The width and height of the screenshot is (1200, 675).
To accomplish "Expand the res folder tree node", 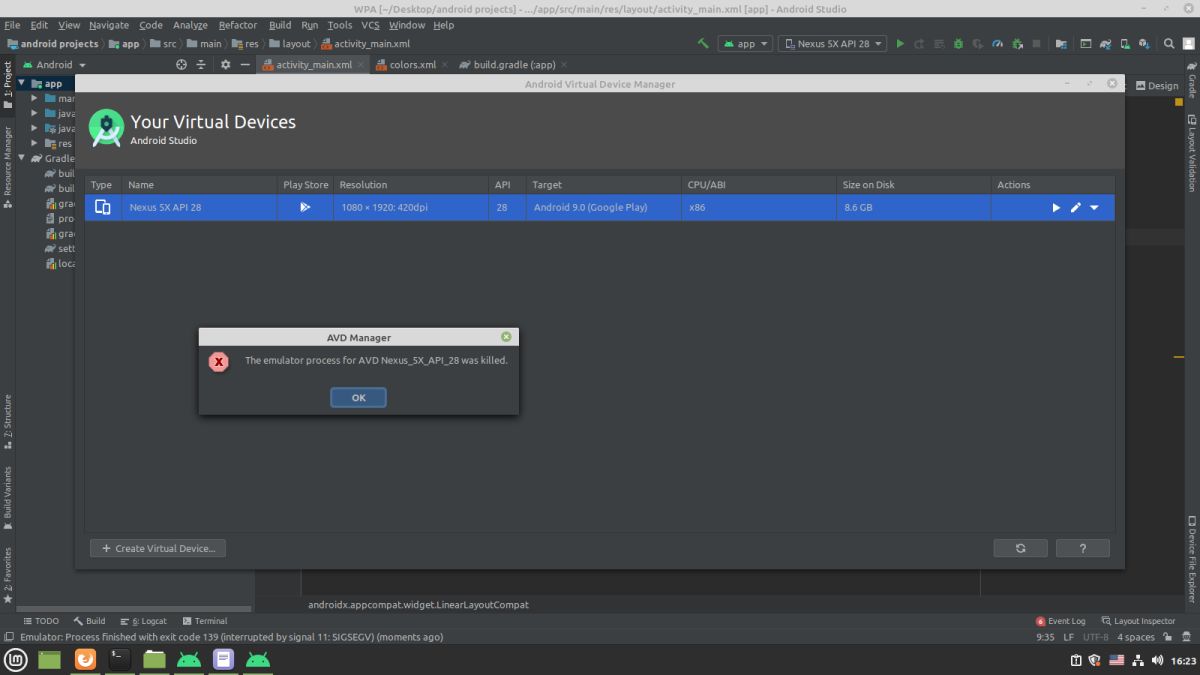I will 35,143.
